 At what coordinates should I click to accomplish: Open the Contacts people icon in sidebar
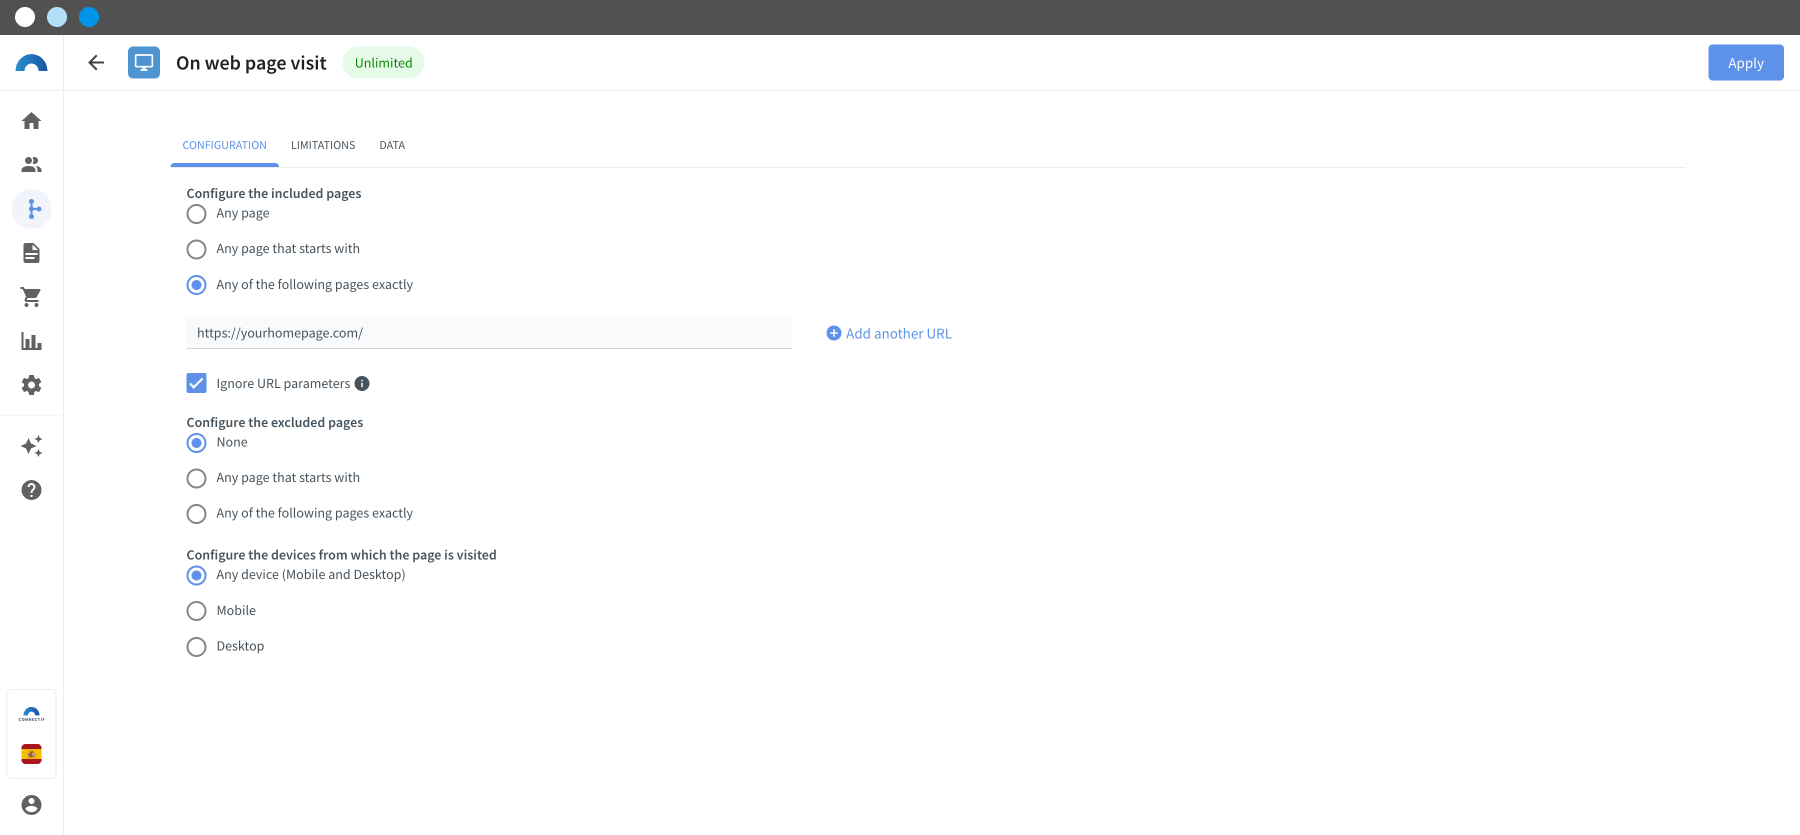pyautogui.click(x=31, y=165)
